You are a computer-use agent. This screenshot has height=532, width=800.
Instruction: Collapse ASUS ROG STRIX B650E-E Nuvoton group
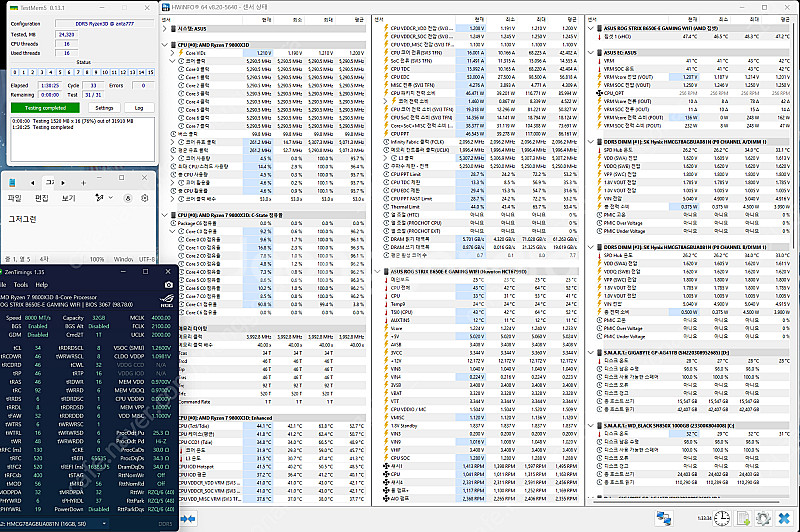tap(378, 271)
